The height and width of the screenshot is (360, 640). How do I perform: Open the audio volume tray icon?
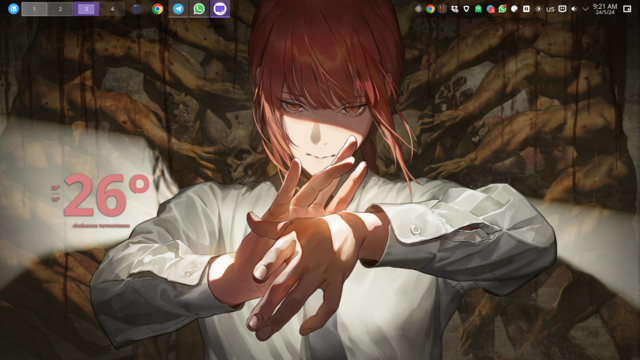tap(574, 9)
